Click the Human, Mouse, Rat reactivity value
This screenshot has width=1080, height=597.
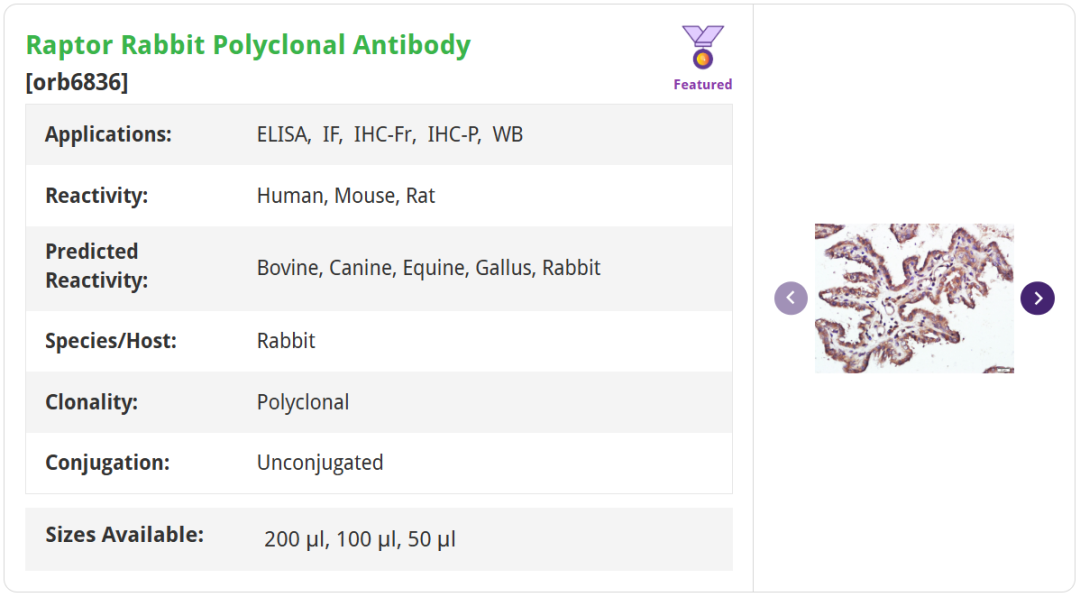(x=346, y=196)
